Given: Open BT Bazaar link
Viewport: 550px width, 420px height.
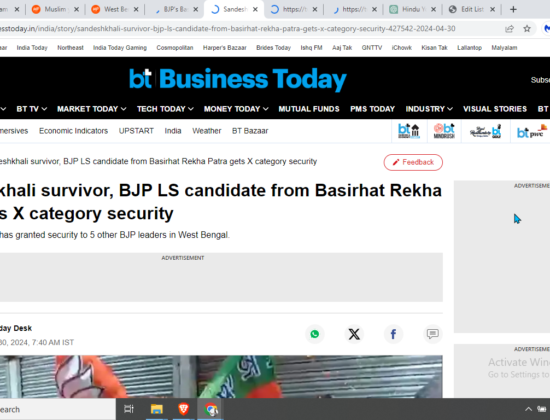Looking at the screenshot, I should 250,131.
